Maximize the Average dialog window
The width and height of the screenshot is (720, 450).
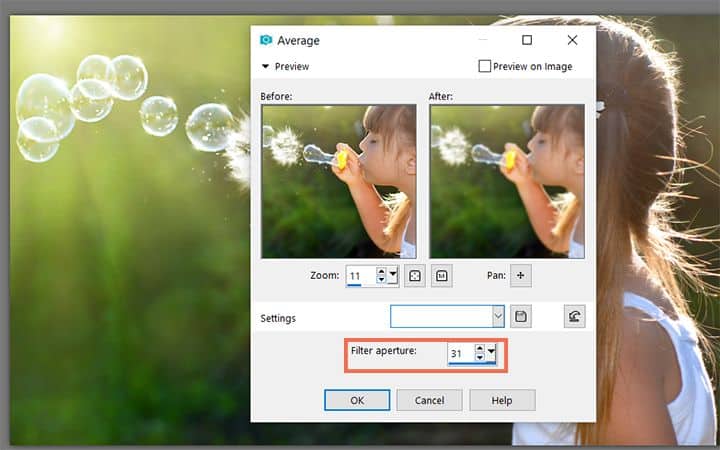click(527, 40)
